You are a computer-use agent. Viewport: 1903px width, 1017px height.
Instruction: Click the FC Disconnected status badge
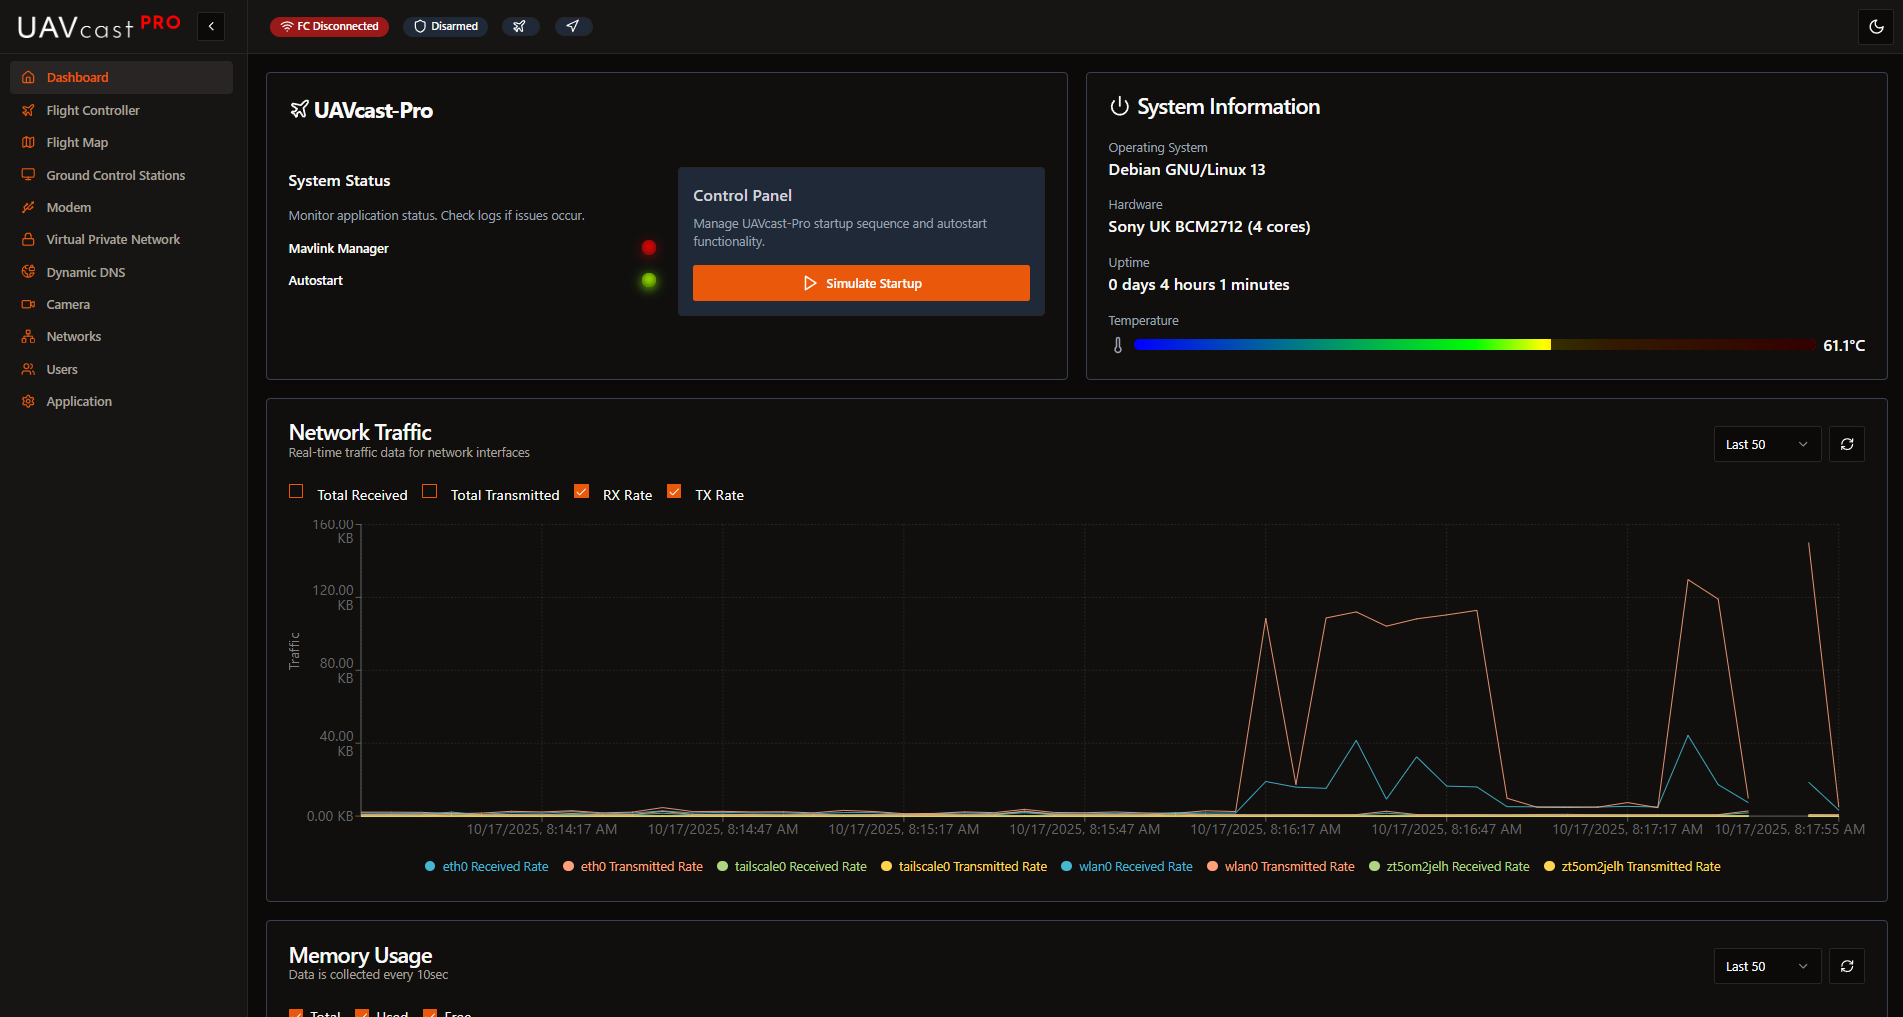coord(329,27)
